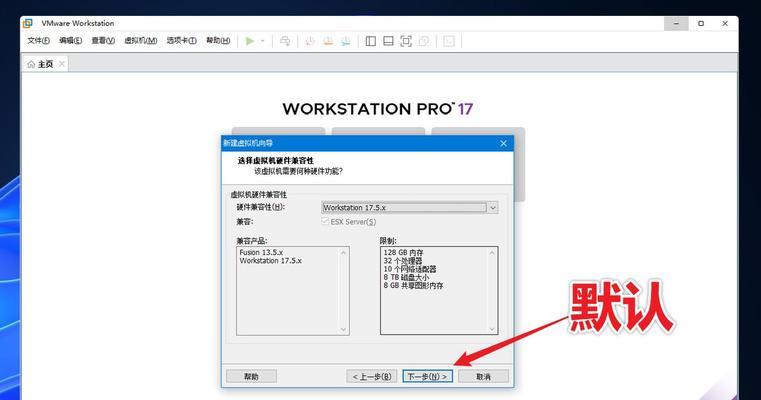This screenshot has width=761, height=400.
Task: Open the 虚拟机(M) menu
Action: point(141,41)
